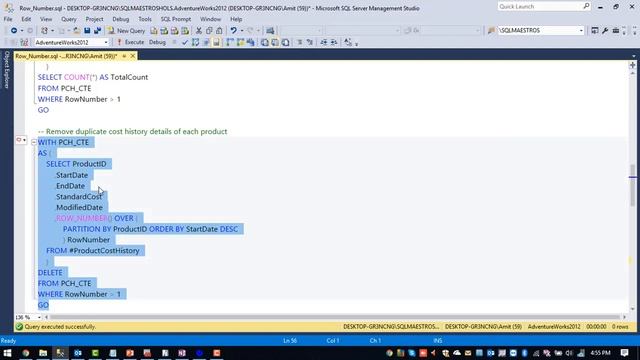The width and height of the screenshot is (640, 360).
Task: Open the Query menu
Action: pos(69,19)
